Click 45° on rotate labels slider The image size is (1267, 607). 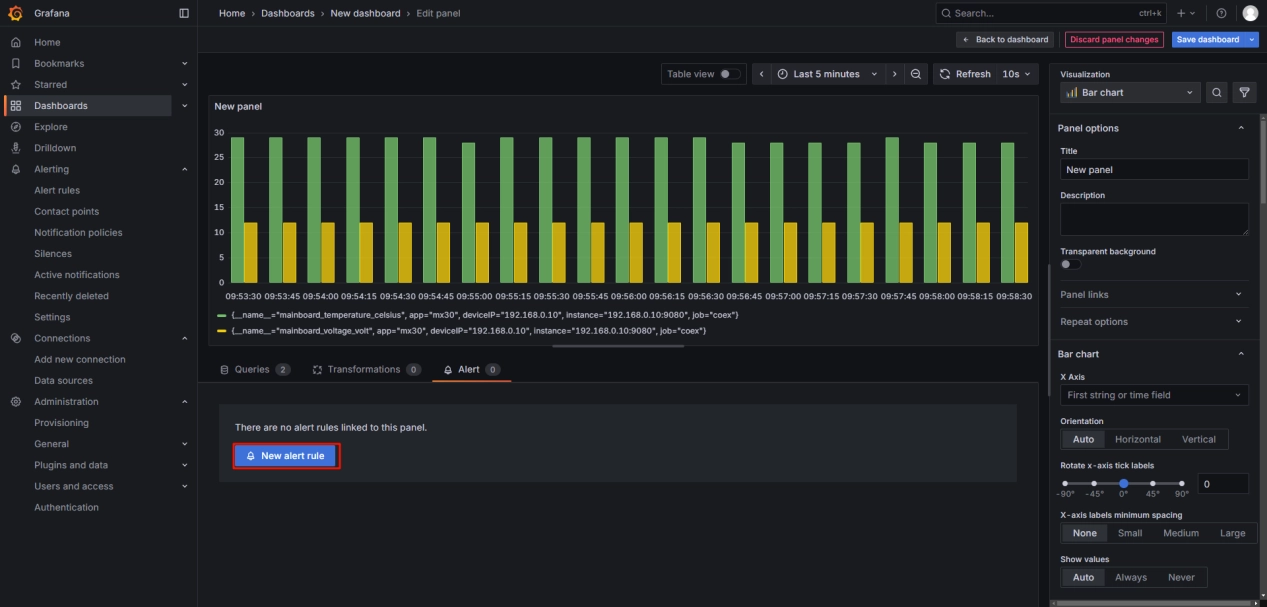click(x=1152, y=484)
